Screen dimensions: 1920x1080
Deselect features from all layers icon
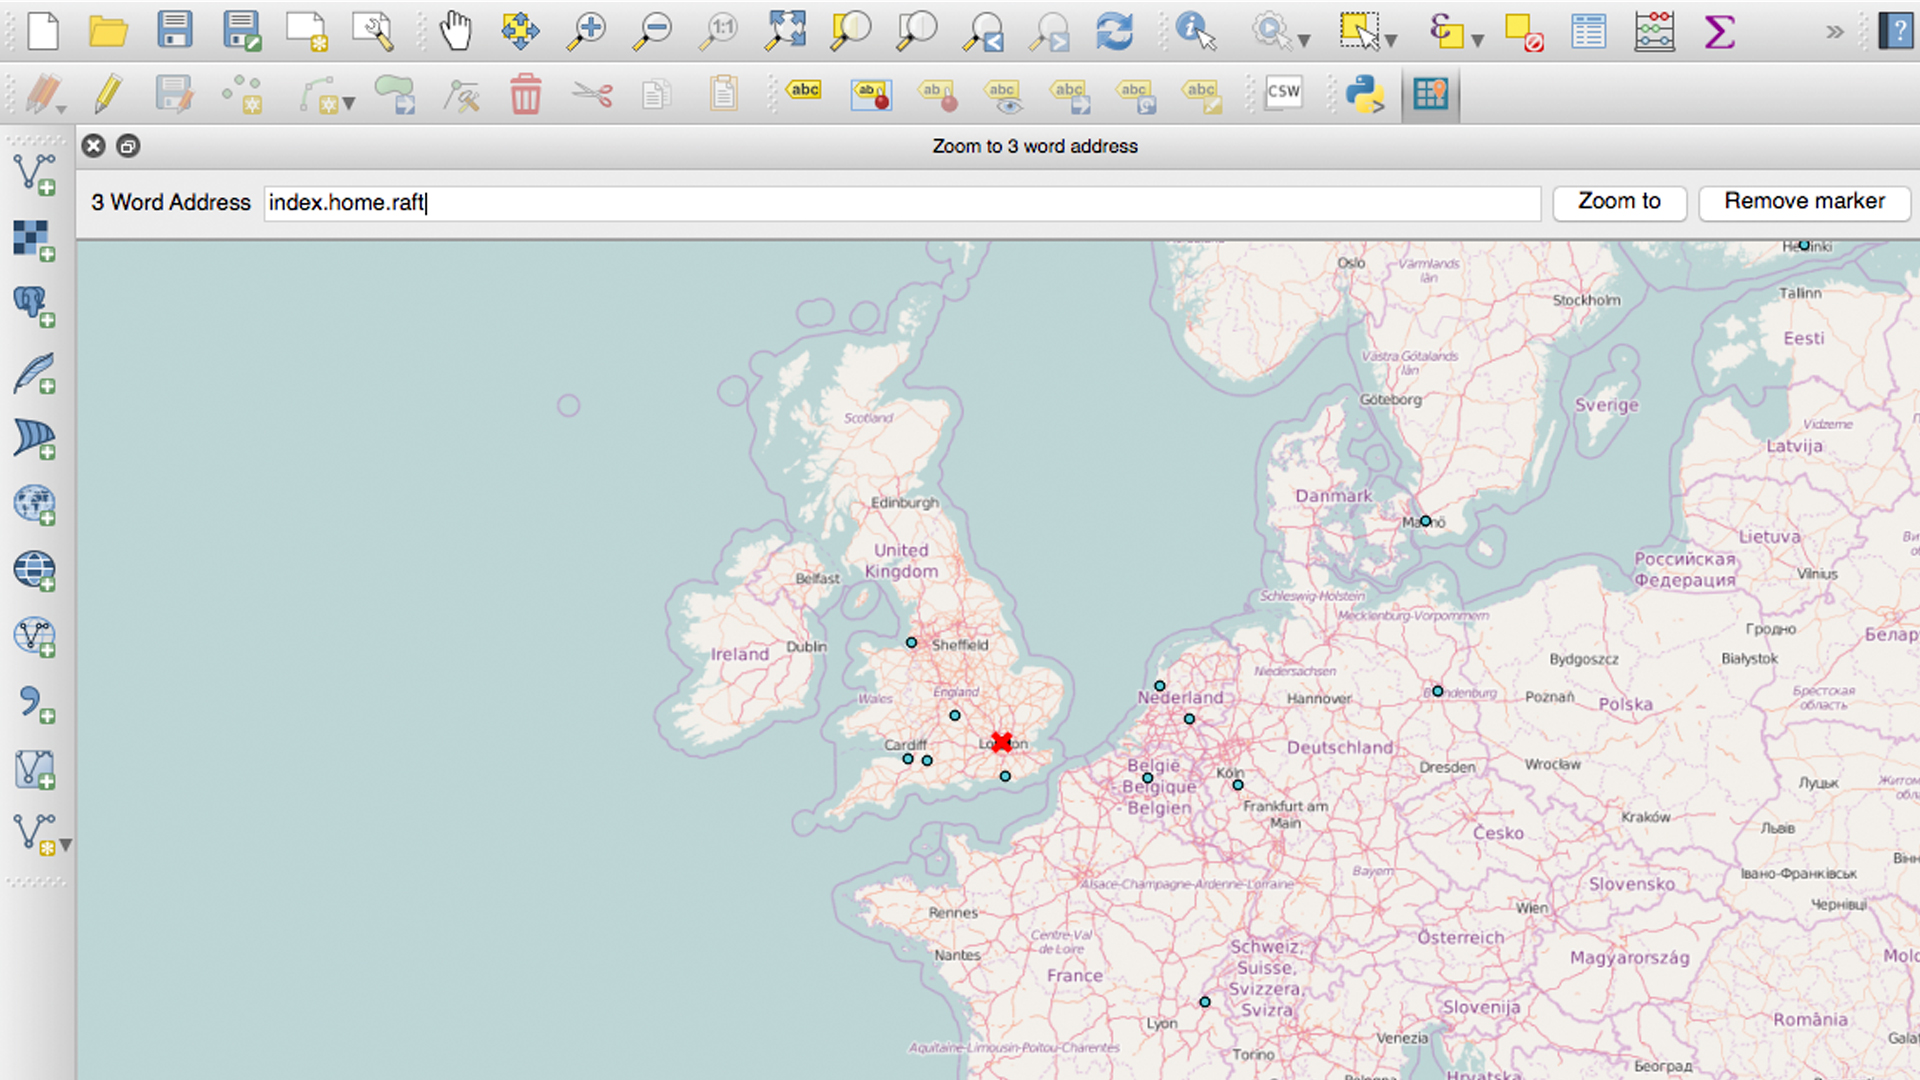coord(1524,31)
